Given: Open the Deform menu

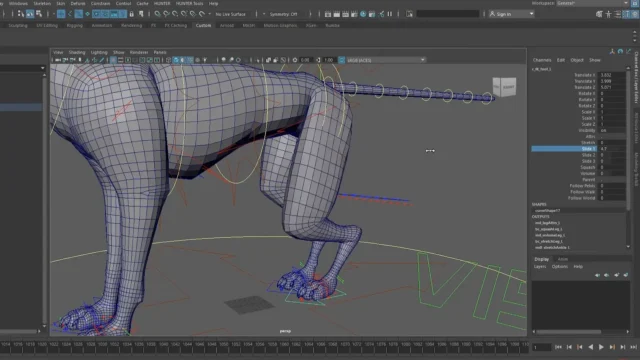Looking at the screenshot, I should [x=78, y=3].
